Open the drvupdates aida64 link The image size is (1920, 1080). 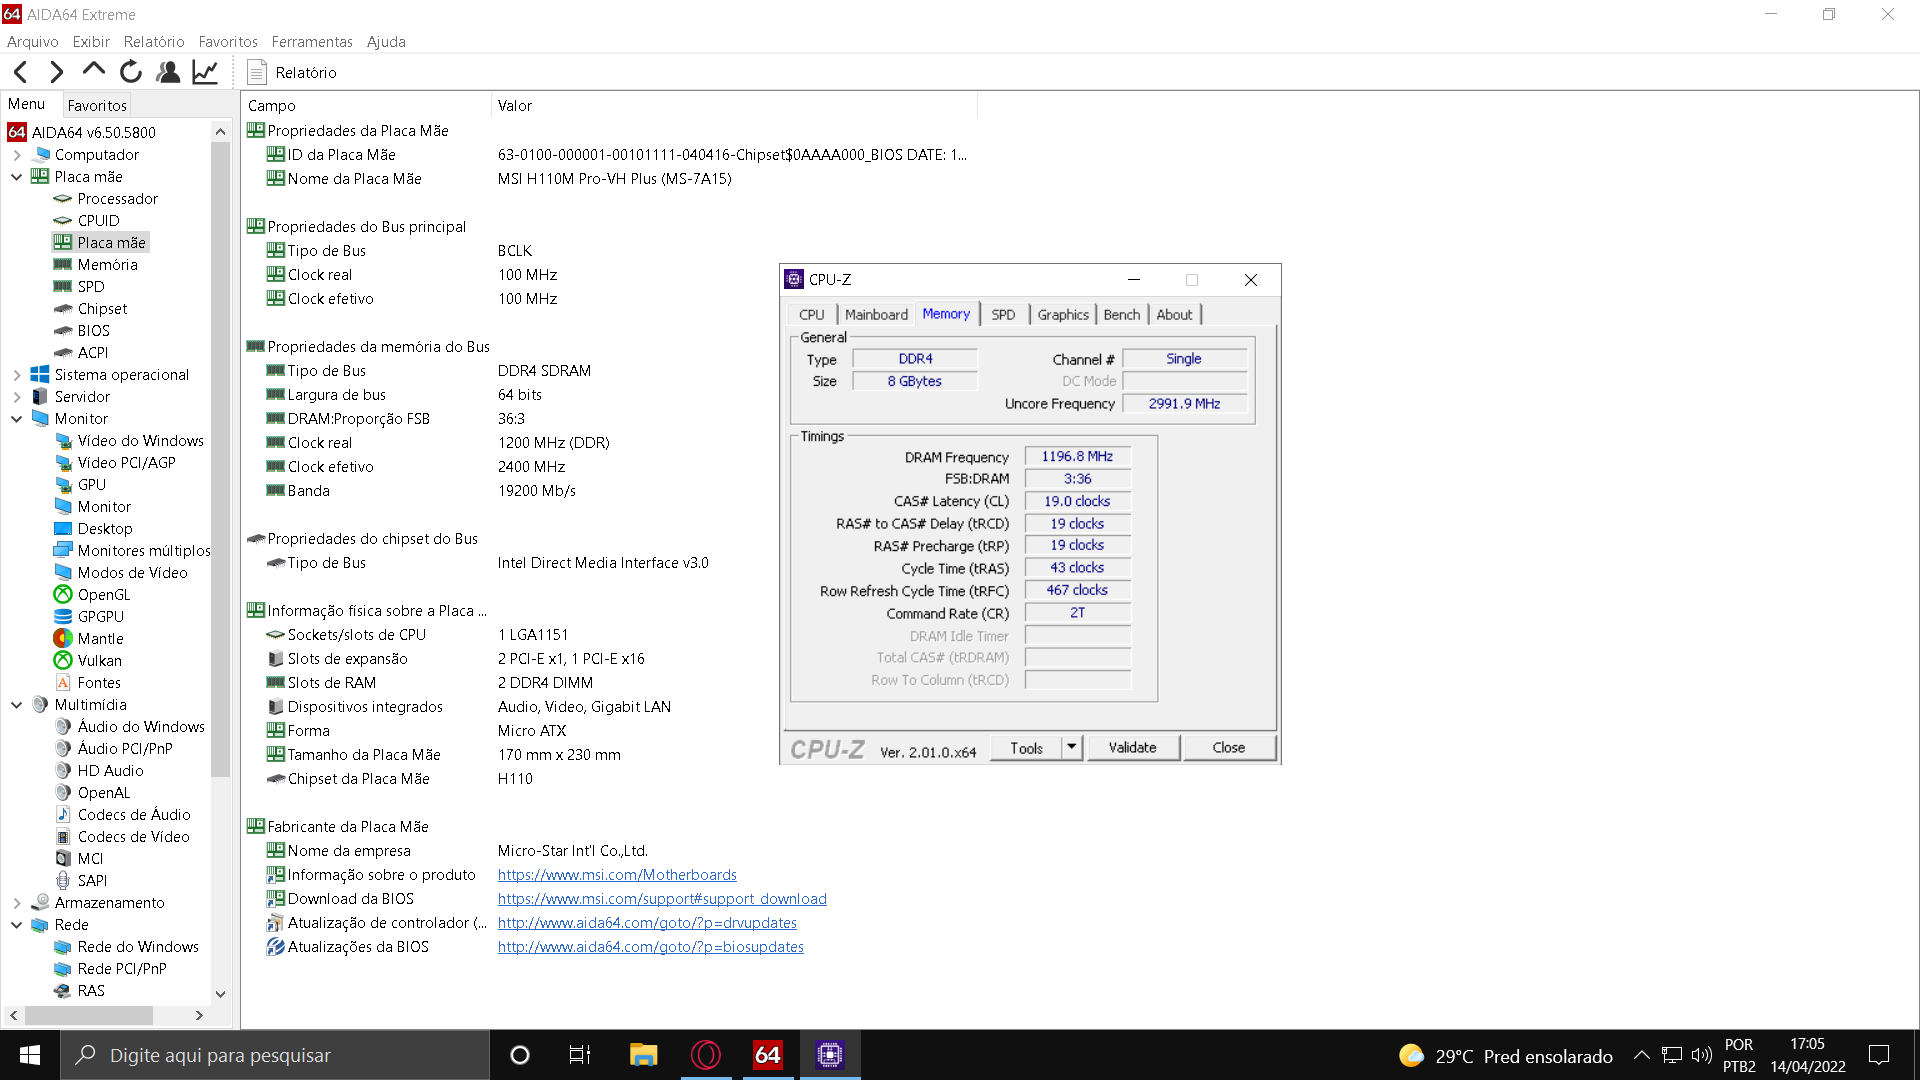coord(647,923)
